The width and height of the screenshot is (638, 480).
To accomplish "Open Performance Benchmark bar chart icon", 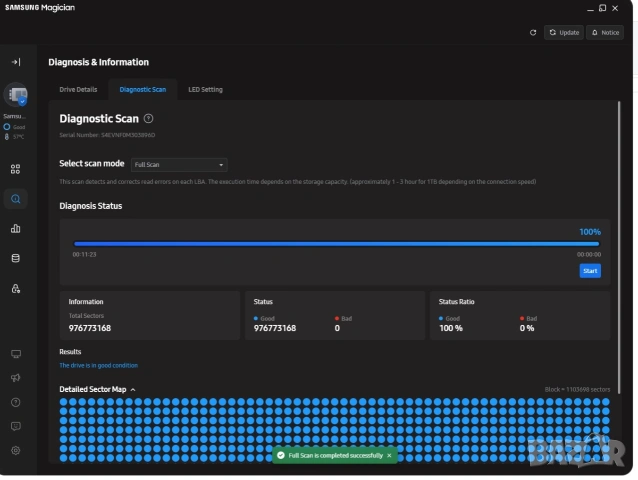I will pyautogui.click(x=15, y=229).
